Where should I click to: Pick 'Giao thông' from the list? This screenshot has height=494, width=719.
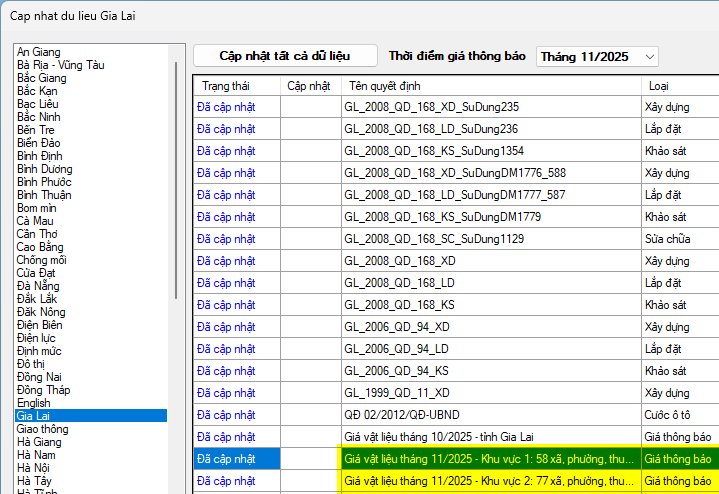point(45,428)
